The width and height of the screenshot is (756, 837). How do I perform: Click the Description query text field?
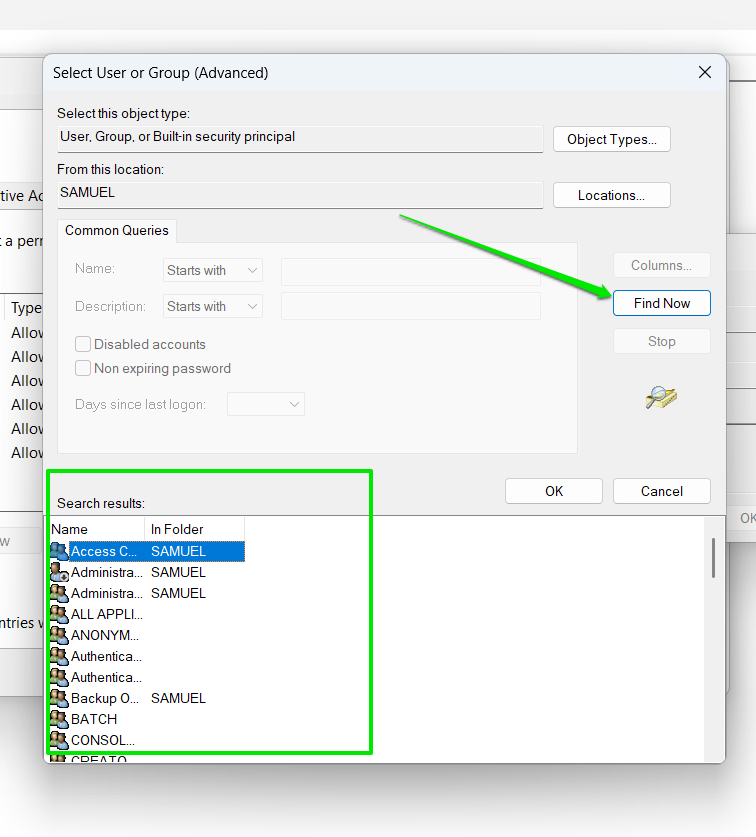(411, 306)
